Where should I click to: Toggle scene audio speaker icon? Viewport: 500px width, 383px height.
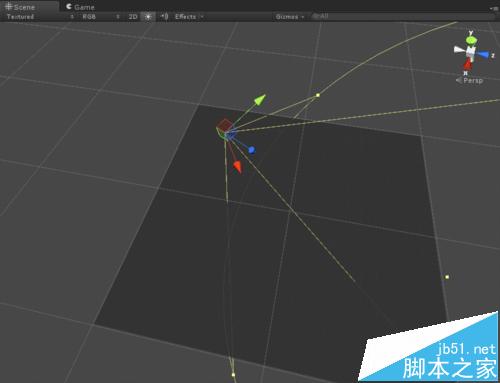[164, 16]
